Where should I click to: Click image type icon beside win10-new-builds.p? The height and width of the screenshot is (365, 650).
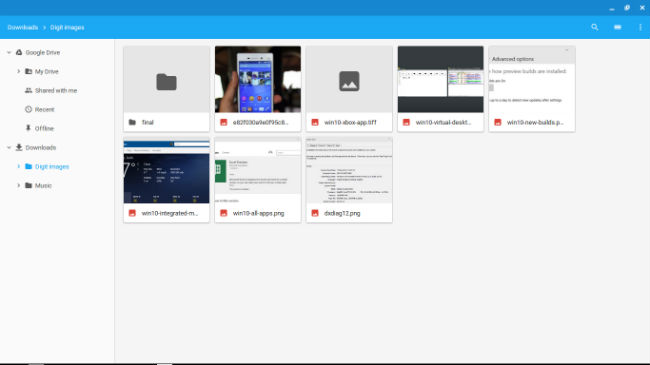click(498, 122)
